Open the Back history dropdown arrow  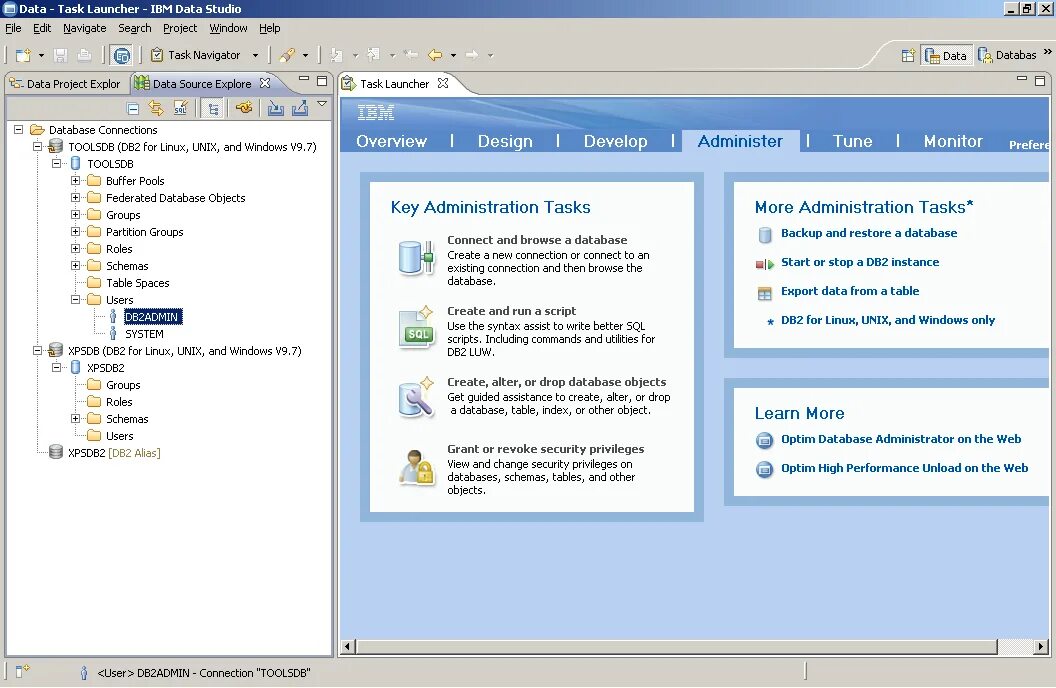click(x=453, y=55)
